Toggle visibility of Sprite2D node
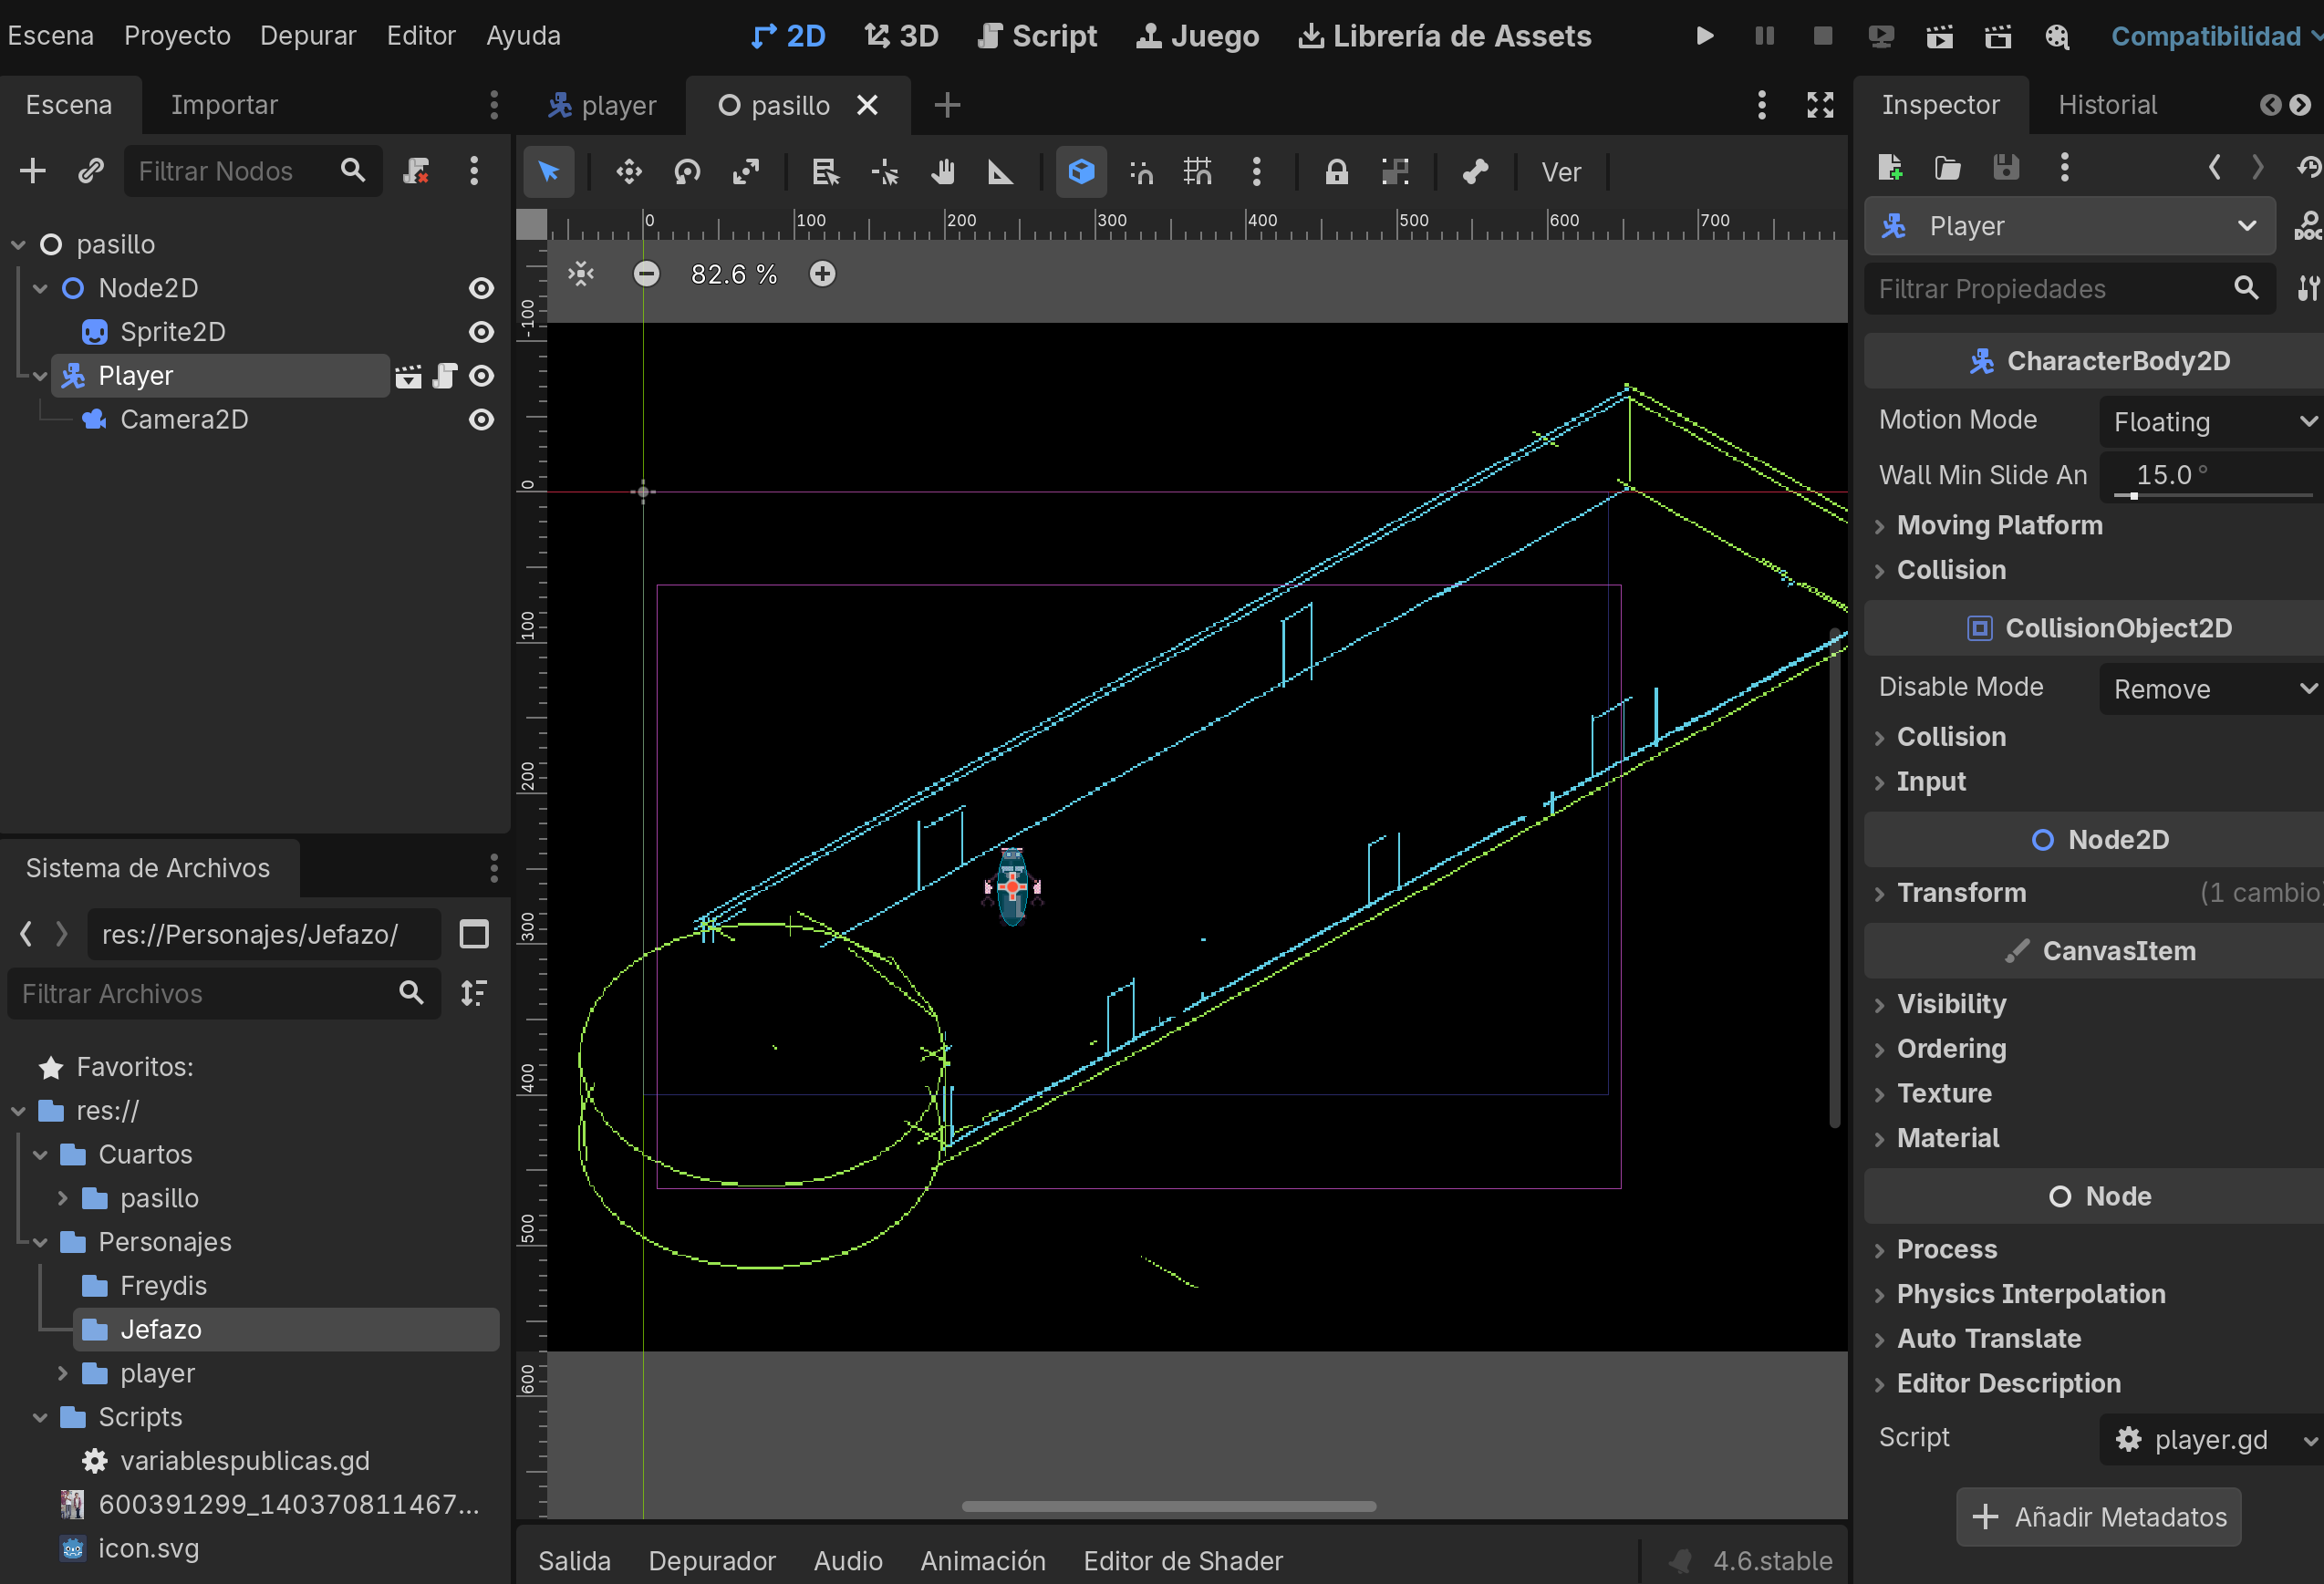The image size is (2324, 1584). coord(481,332)
